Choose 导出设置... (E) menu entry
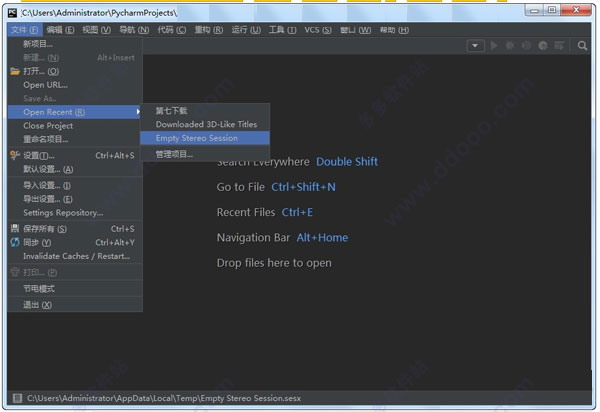This screenshot has height=412, width=600. tap(75, 199)
